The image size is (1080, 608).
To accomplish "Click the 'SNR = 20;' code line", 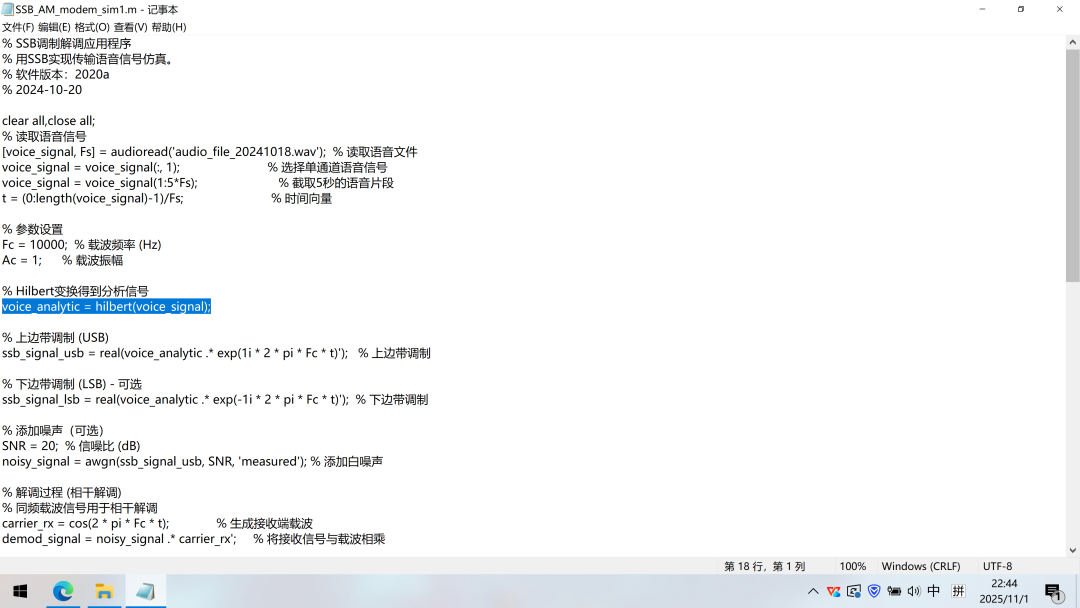I will coord(71,445).
